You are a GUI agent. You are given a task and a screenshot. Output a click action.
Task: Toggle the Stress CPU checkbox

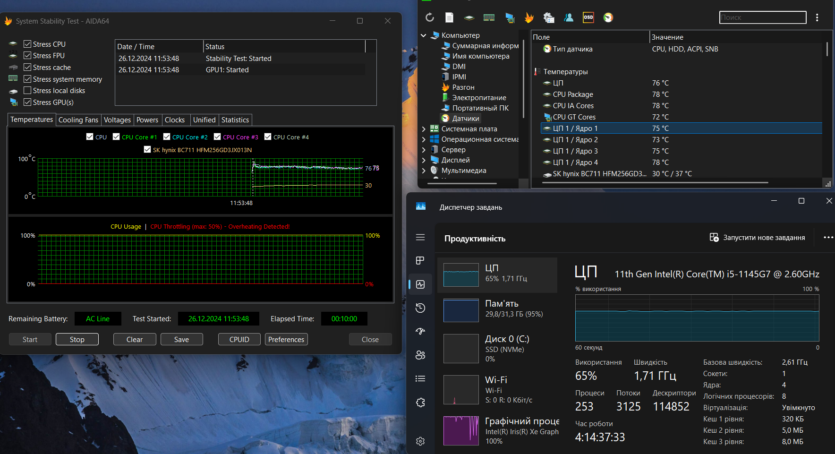click(27, 44)
